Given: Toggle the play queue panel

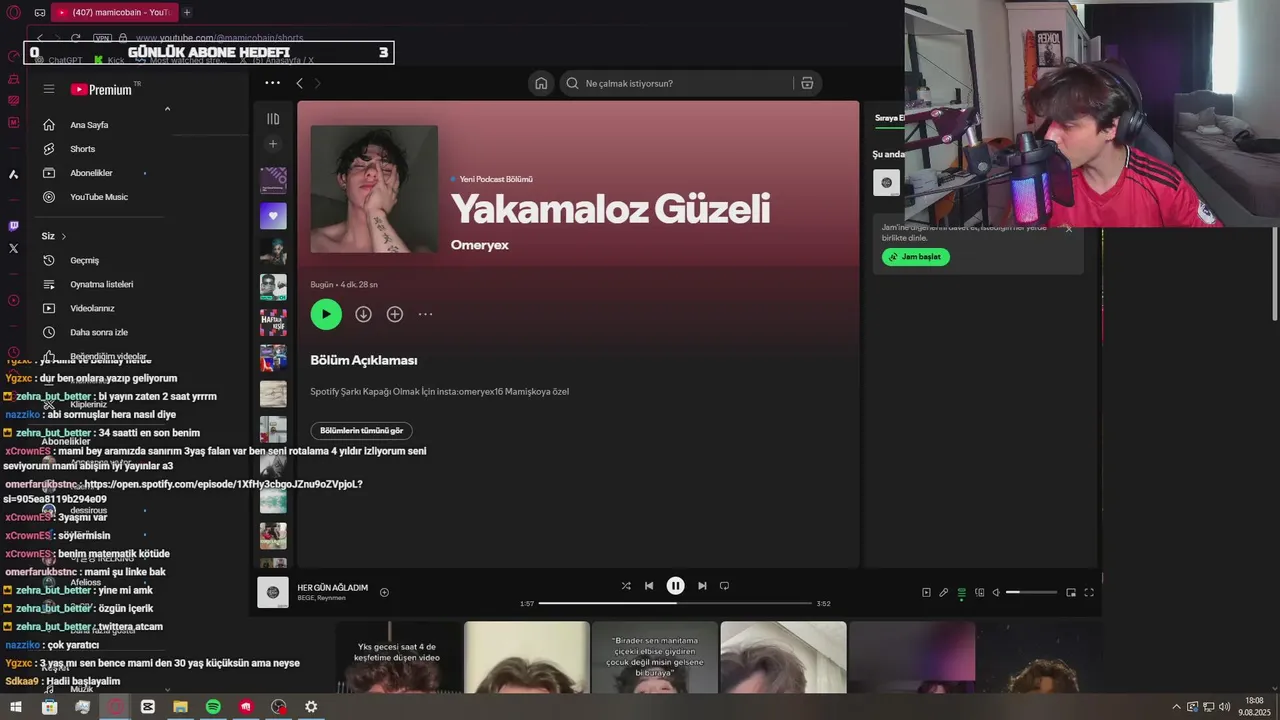Looking at the screenshot, I should [x=962, y=592].
